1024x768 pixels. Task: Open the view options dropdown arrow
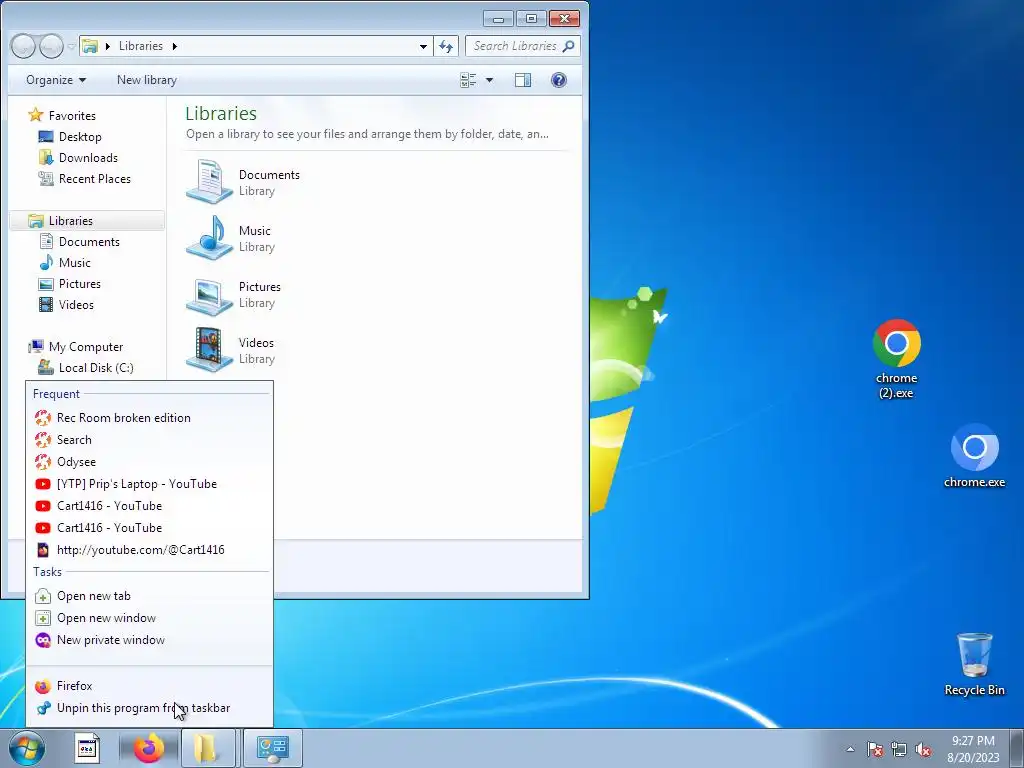(489, 80)
